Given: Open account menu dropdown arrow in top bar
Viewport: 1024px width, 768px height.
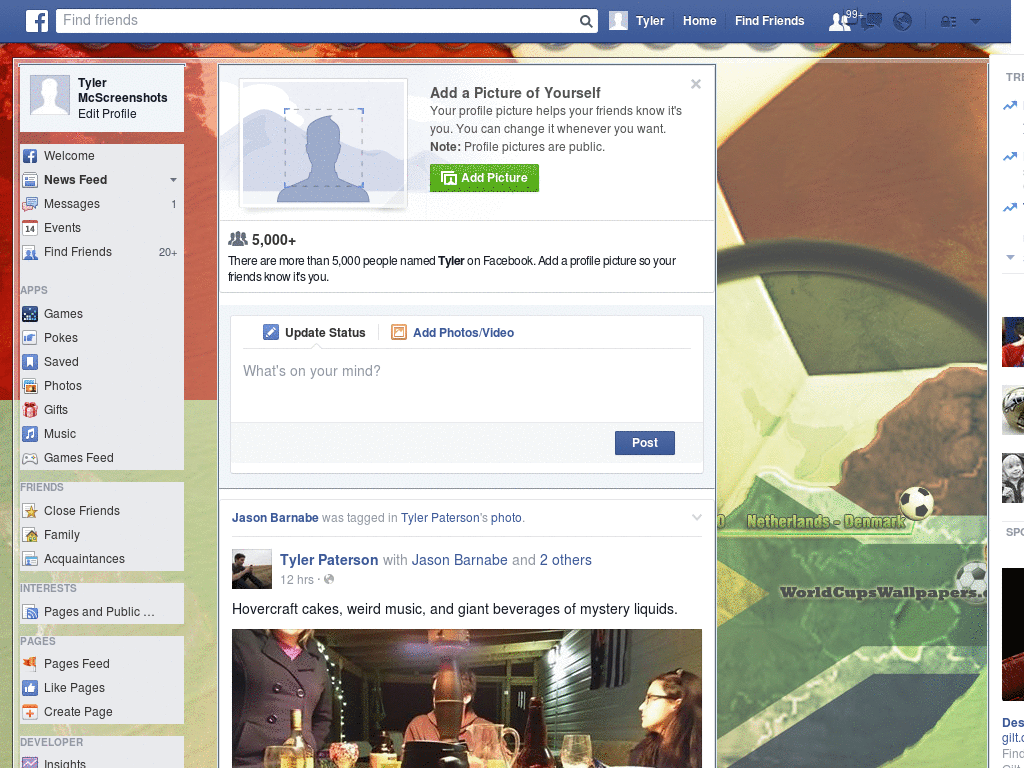Looking at the screenshot, I should click(975, 21).
